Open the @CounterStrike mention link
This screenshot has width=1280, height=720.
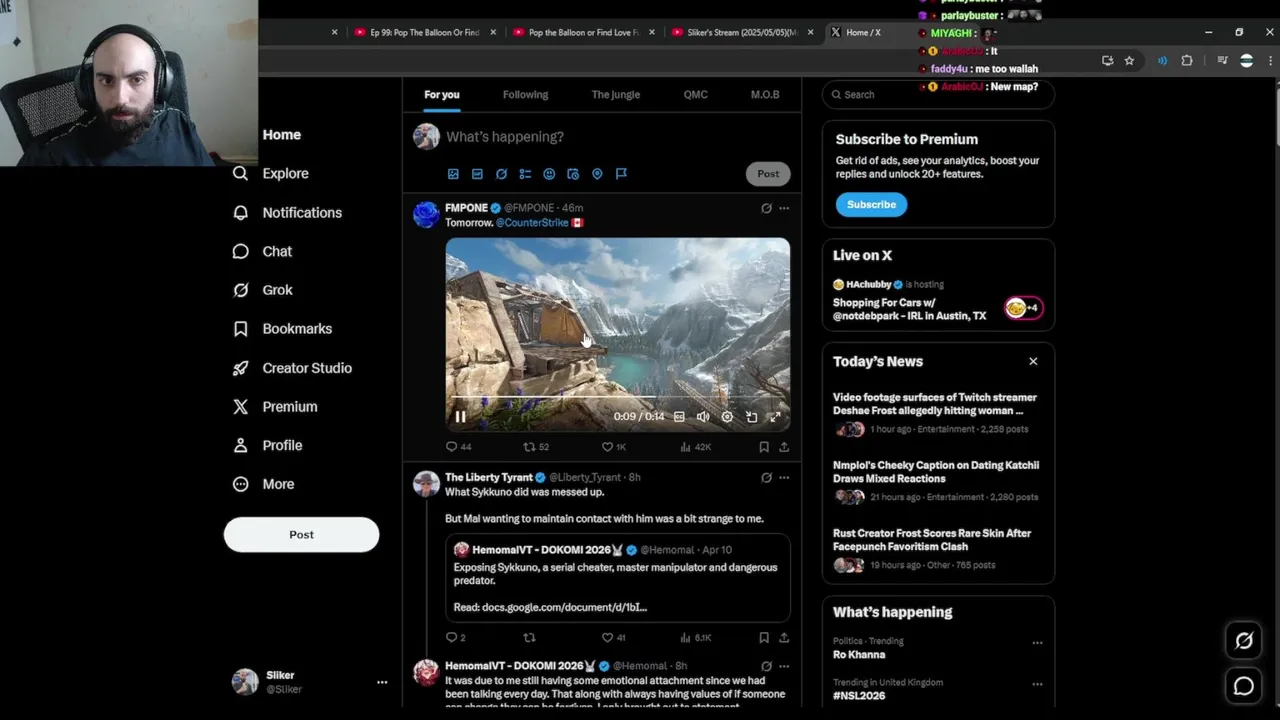[532, 223]
